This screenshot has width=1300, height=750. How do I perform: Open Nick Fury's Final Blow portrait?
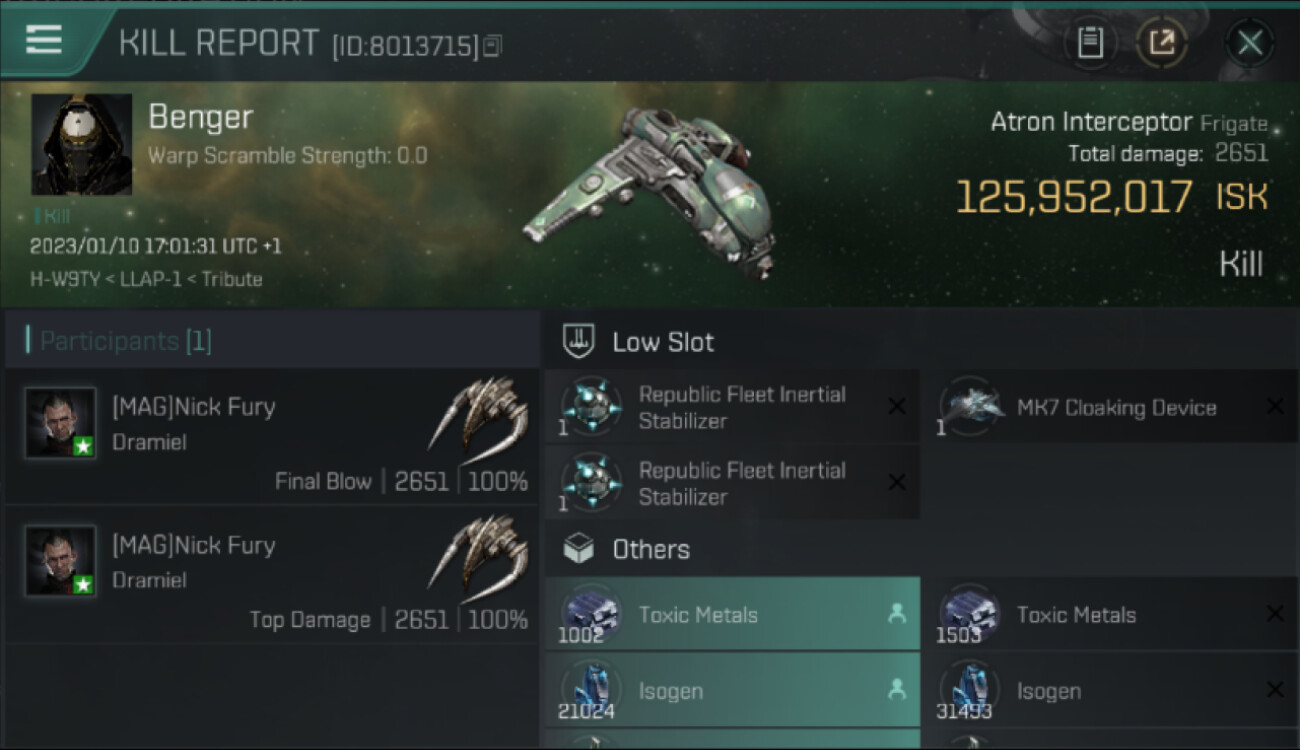[x=61, y=423]
